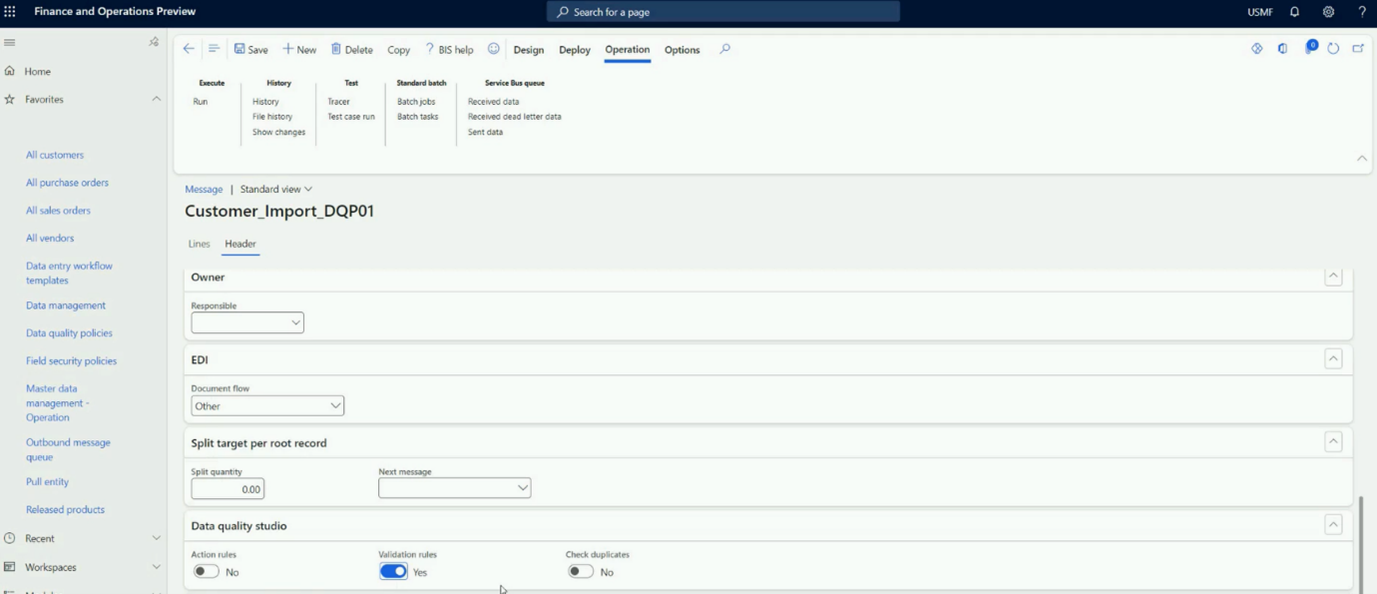
Task: Select the Operation tab
Action: (x=627, y=50)
